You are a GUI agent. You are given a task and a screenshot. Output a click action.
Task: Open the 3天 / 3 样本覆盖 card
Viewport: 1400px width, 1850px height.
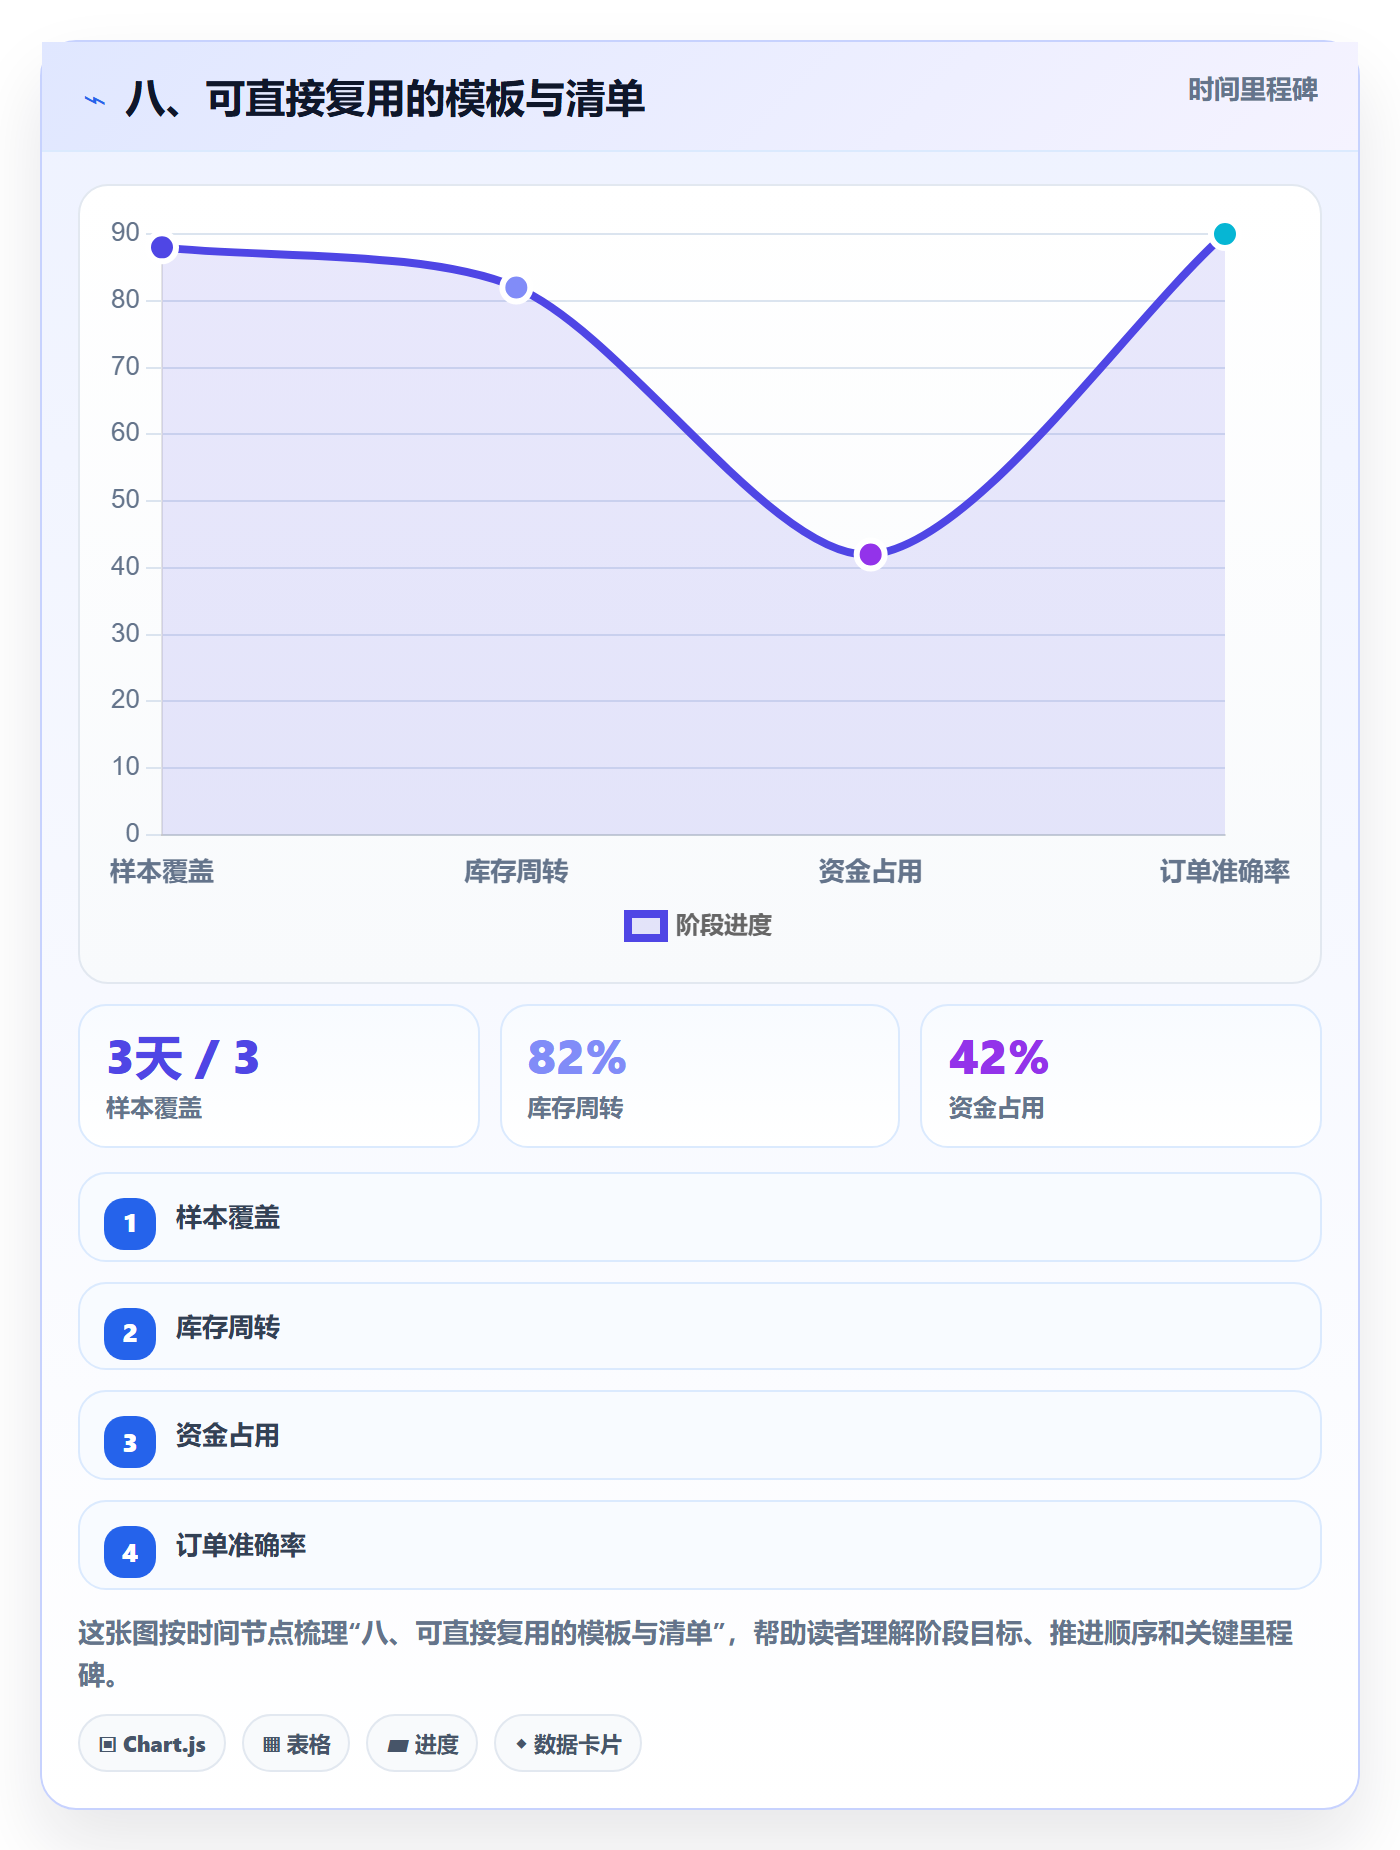(x=279, y=1076)
